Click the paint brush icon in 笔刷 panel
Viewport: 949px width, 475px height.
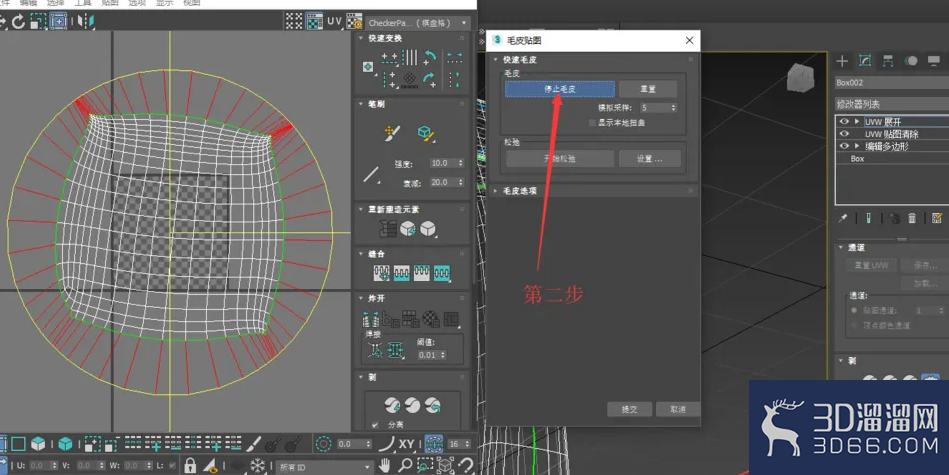point(392,133)
